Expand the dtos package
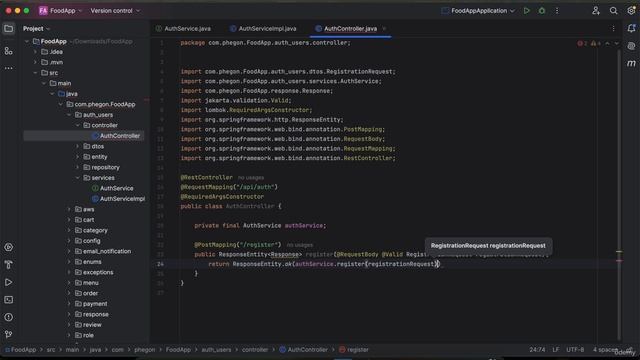The width and height of the screenshot is (640, 360). click(78, 146)
